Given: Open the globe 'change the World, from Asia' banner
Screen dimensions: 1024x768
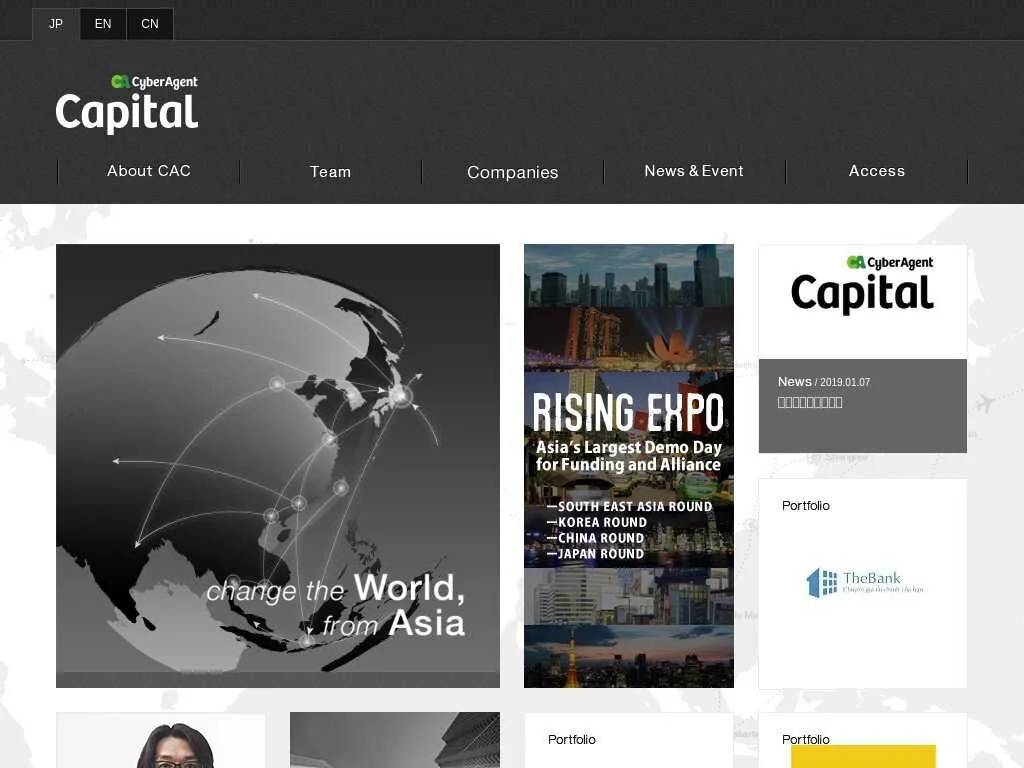Looking at the screenshot, I should pos(278,466).
